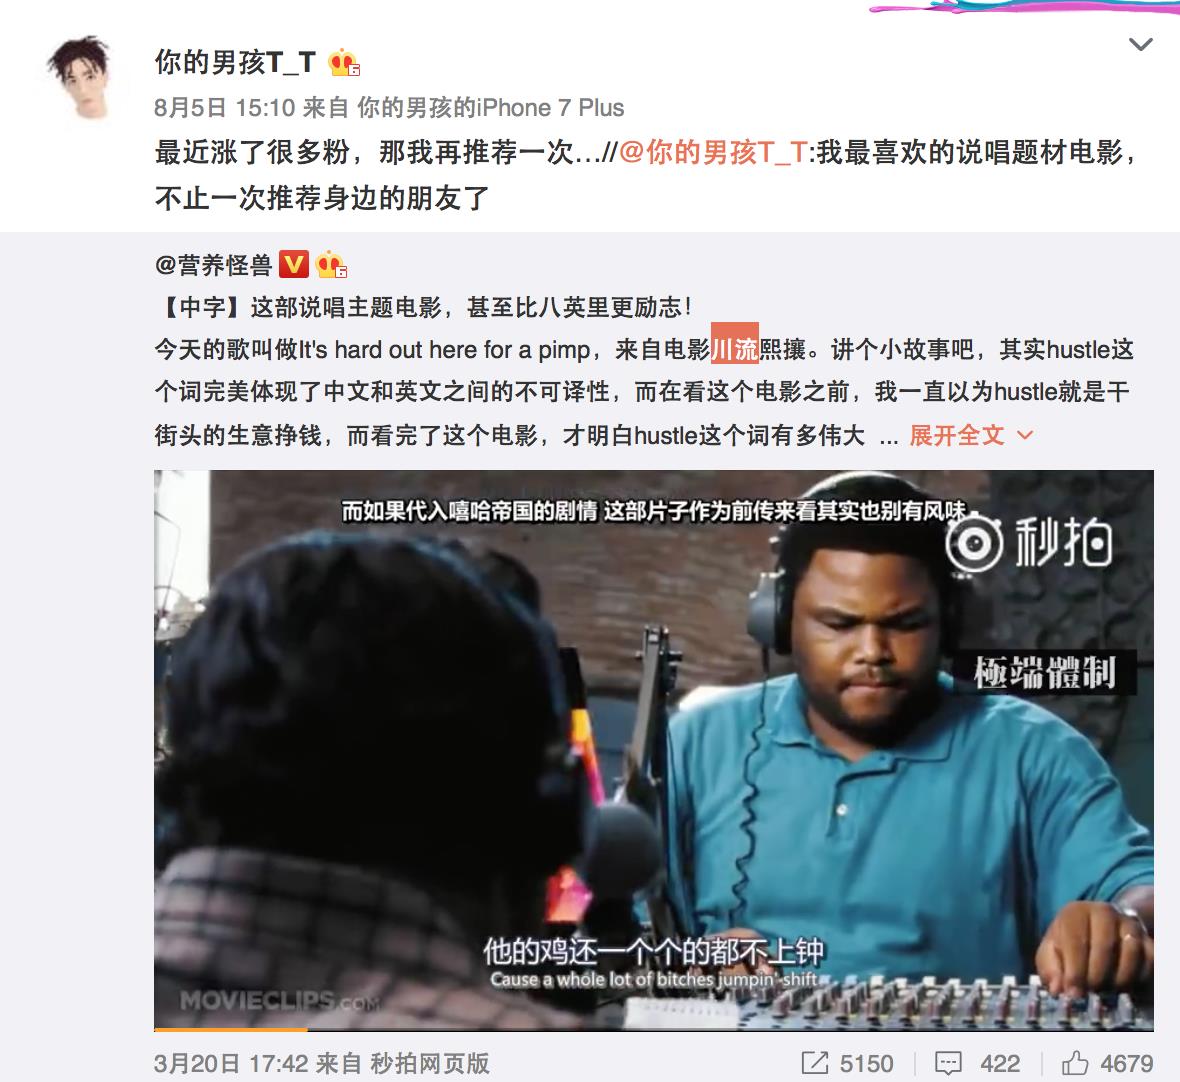The height and width of the screenshot is (1082, 1180).
Task: Click the orange video progress bar
Action: pos(230,1029)
